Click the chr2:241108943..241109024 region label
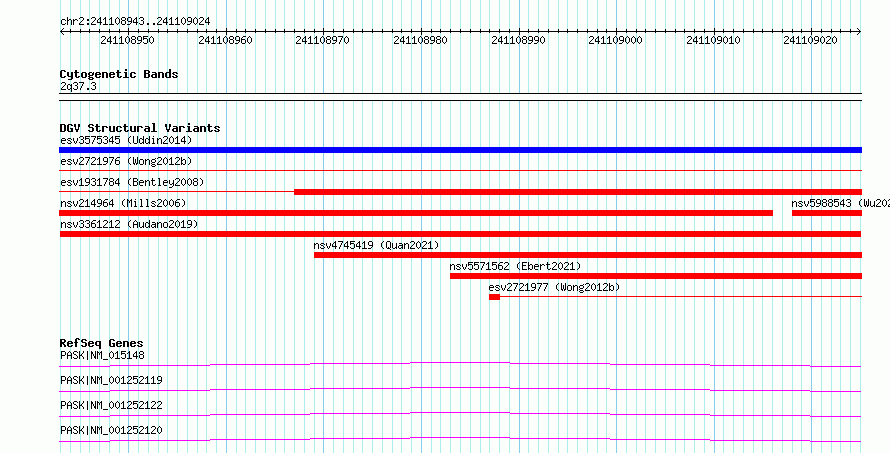890x453 pixels. (x=135, y=21)
